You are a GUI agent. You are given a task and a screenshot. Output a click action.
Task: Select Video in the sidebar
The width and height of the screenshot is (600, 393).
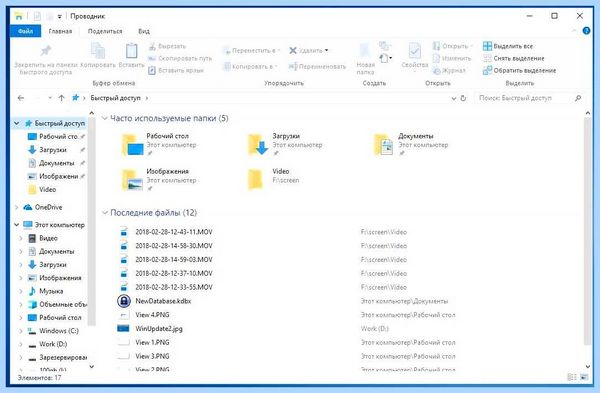point(42,190)
